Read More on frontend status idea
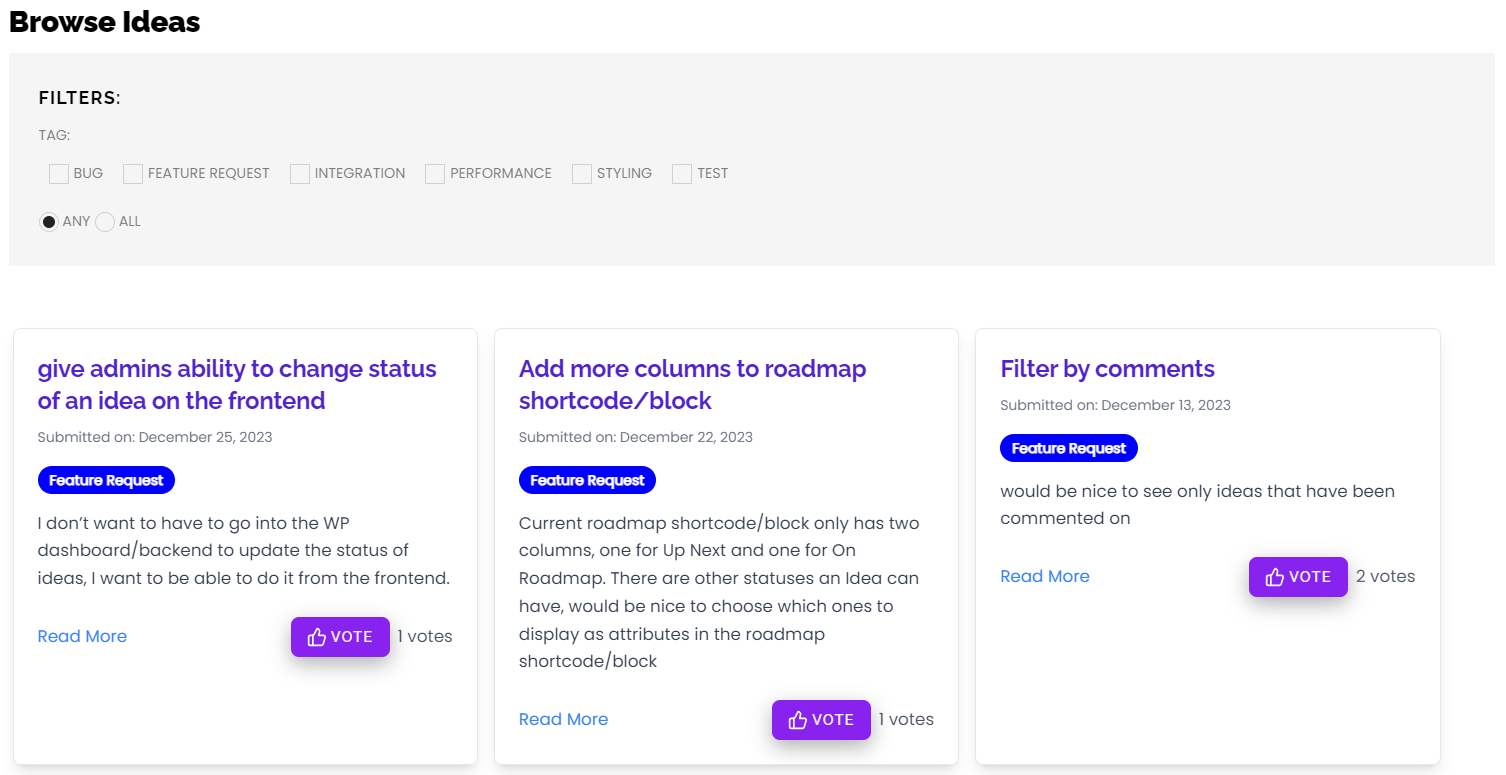The width and height of the screenshot is (1506, 775). click(x=82, y=637)
